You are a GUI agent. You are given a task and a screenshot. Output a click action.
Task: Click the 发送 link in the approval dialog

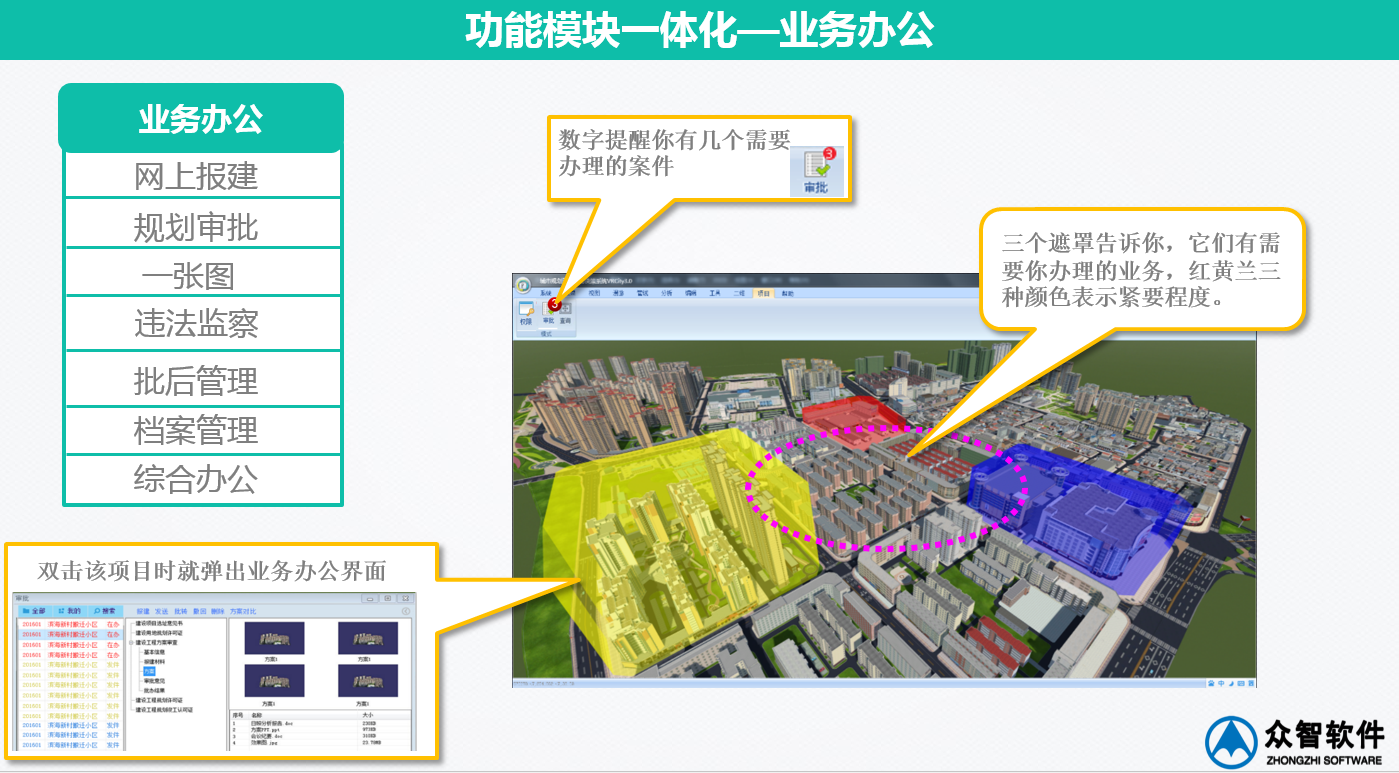pyautogui.click(x=160, y=612)
